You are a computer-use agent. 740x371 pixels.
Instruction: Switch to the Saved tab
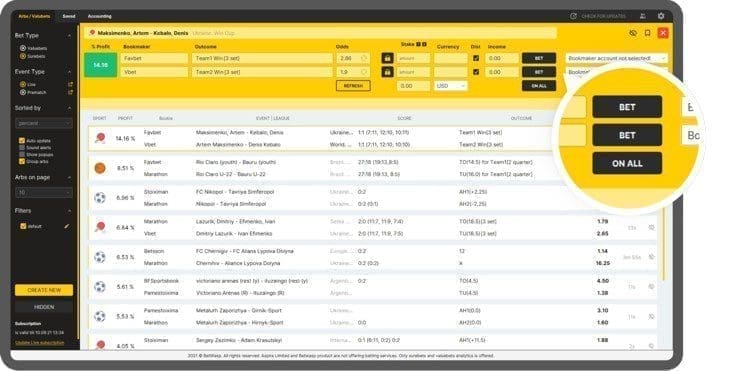point(69,16)
